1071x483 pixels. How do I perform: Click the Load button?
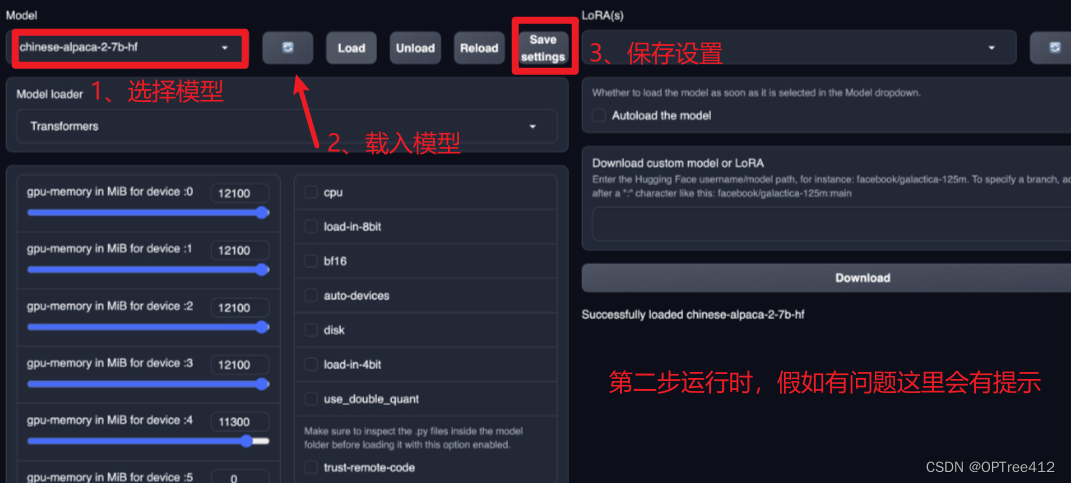pyautogui.click(x=351, y=48)
